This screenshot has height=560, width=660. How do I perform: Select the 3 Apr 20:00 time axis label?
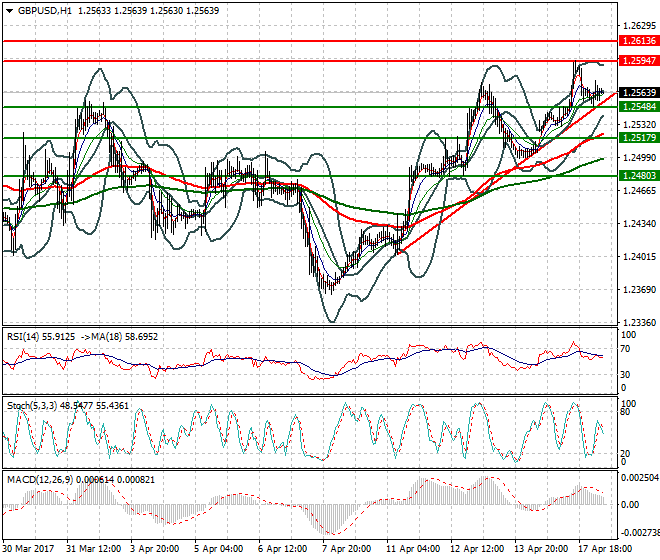pyautogui.click(x=154, y=549)
